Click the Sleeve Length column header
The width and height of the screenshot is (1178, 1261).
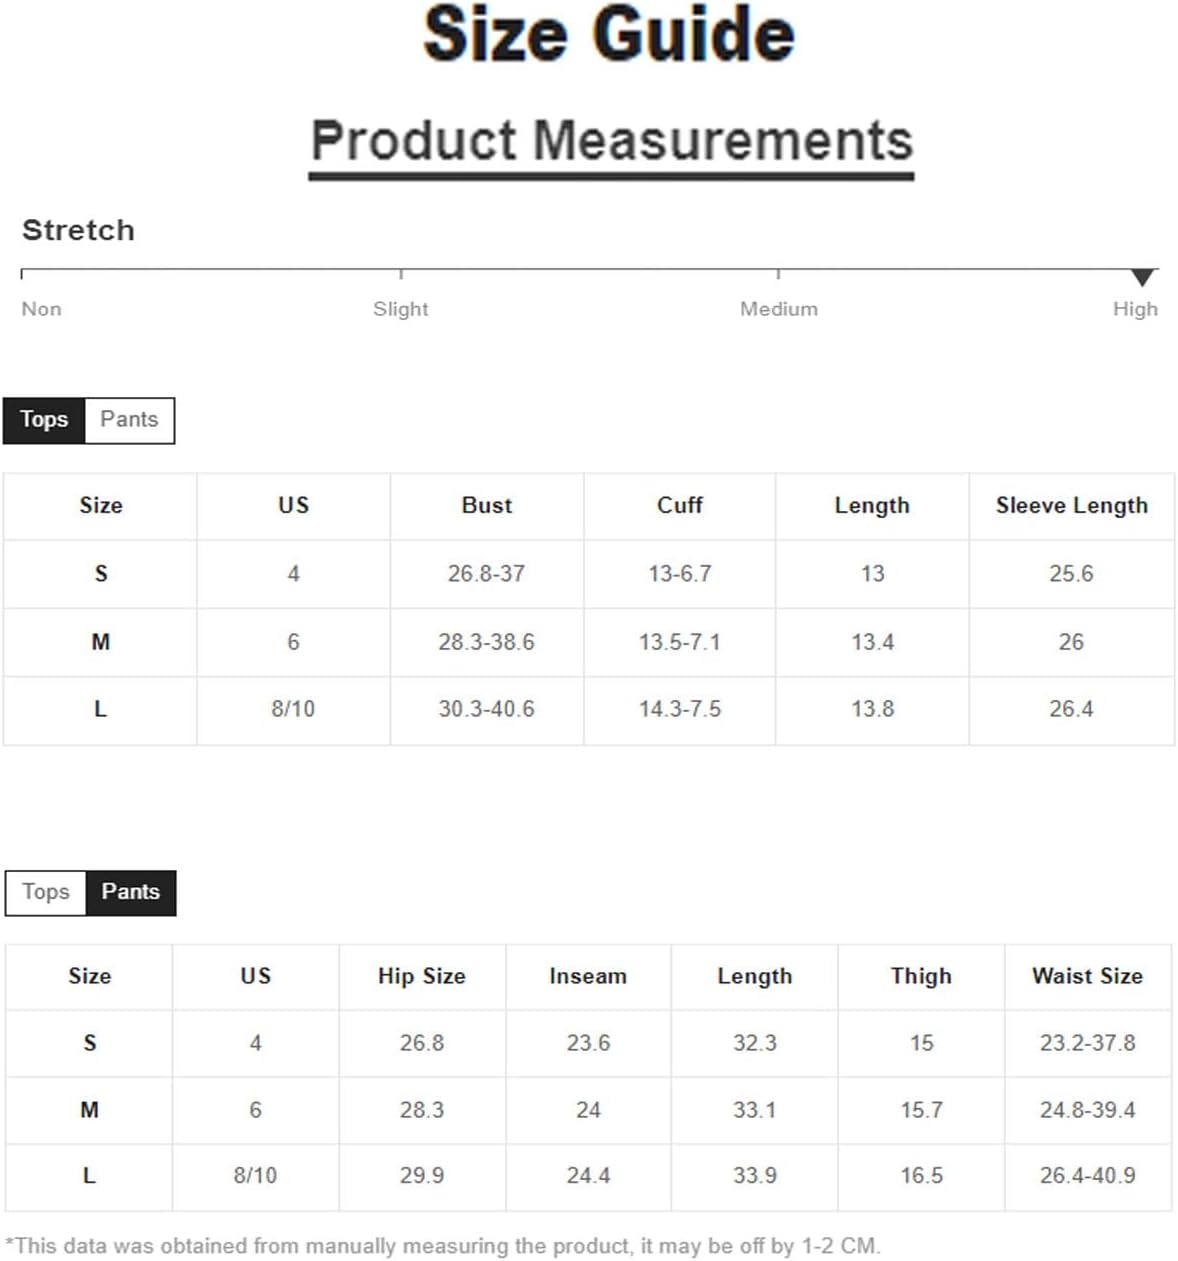tap(1071, 506)
